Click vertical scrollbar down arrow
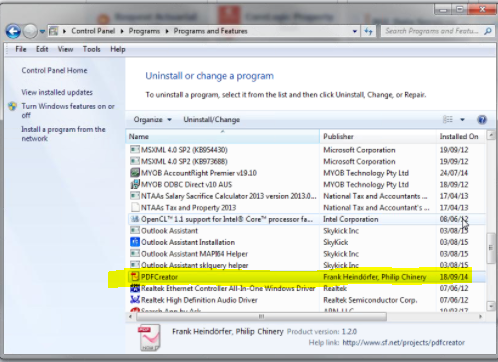Viewport: 498px width, 362px height. click(490, 306)
